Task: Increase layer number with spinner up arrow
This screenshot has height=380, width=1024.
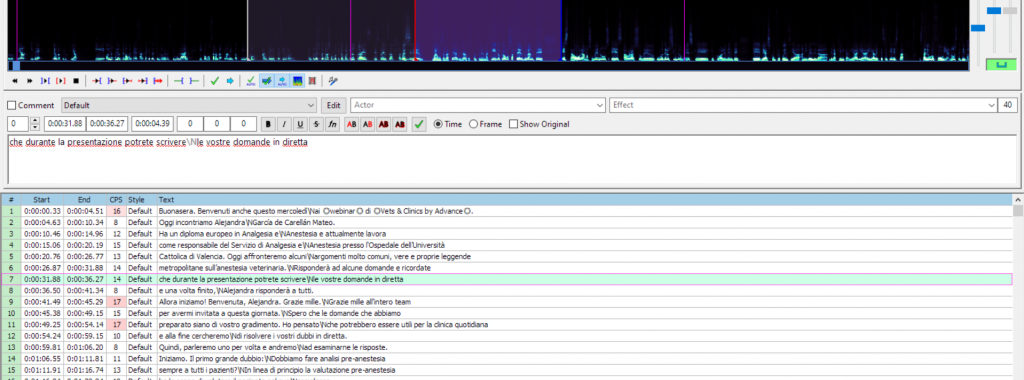Action: click(35, 120)
